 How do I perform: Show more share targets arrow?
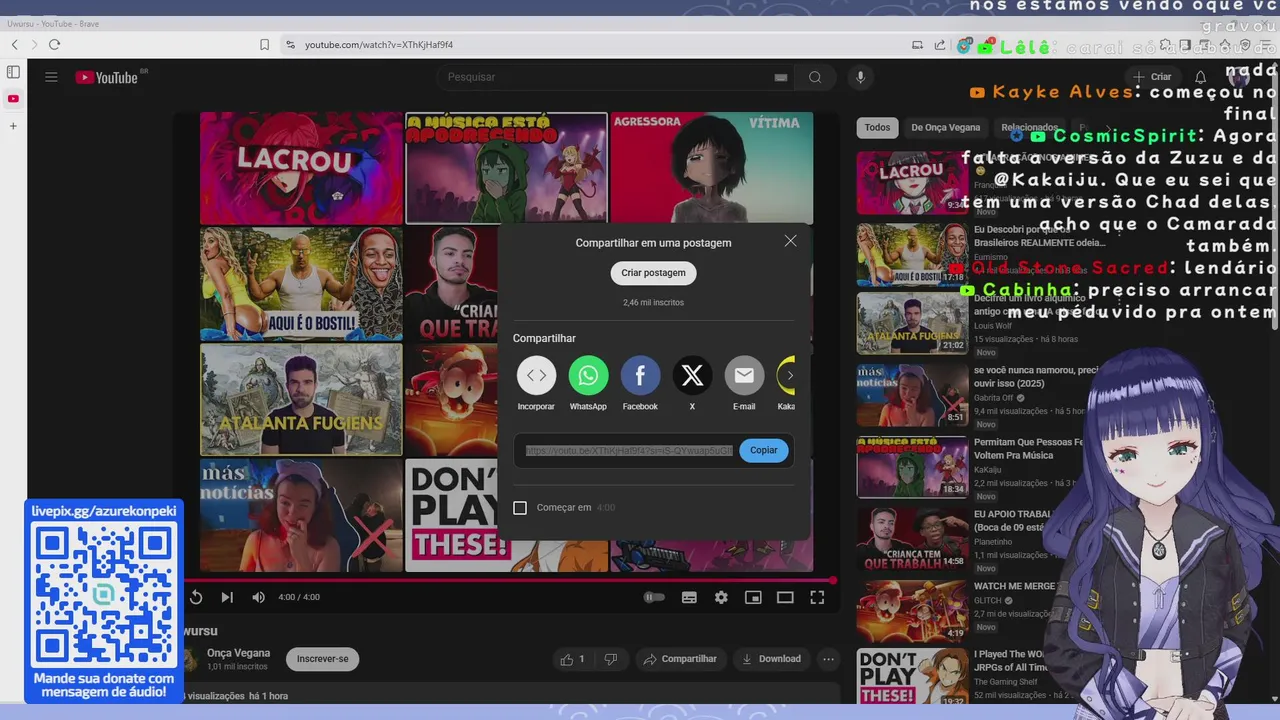click(x=790, y=376)
